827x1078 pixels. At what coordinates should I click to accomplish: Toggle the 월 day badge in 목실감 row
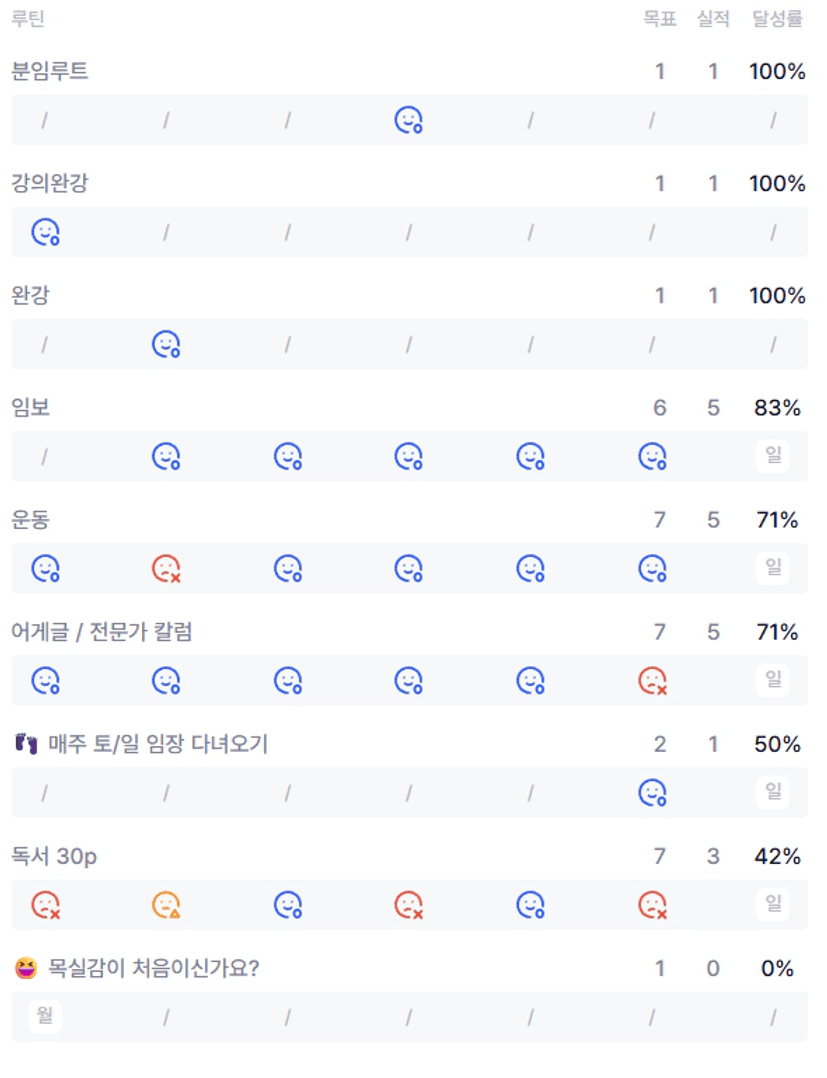click(45, 1017)
